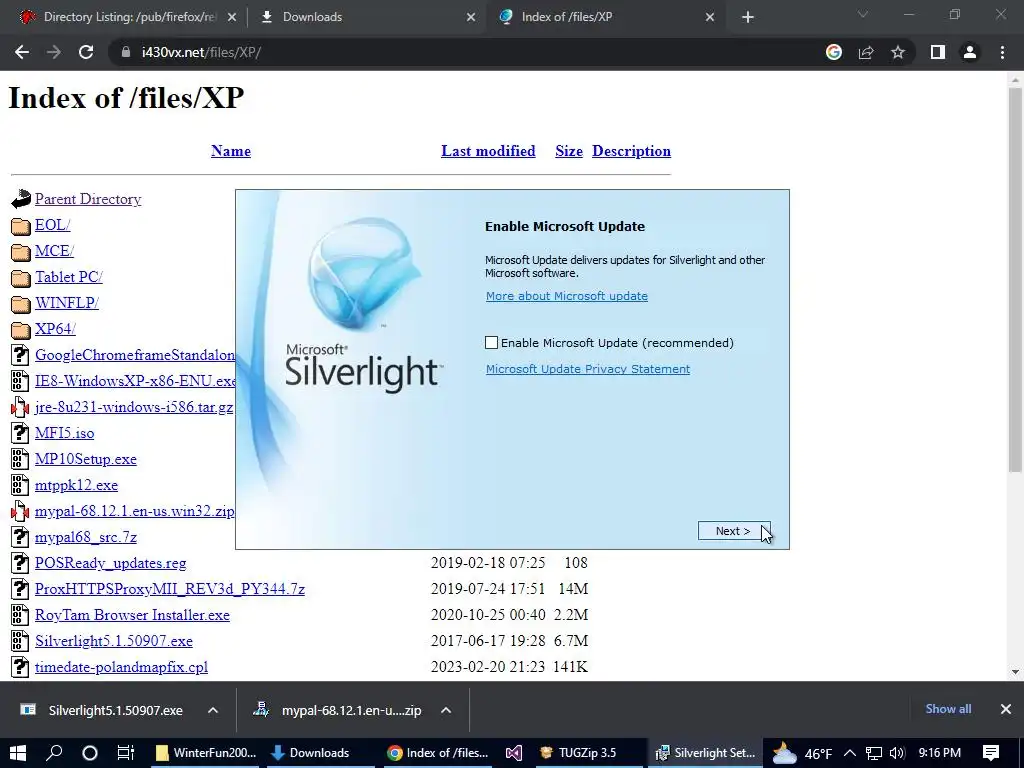Image resolution: width=1024 pixels, height=768 pixels.
Task: Open More about Microsoft update link
Action: [566, 296]
